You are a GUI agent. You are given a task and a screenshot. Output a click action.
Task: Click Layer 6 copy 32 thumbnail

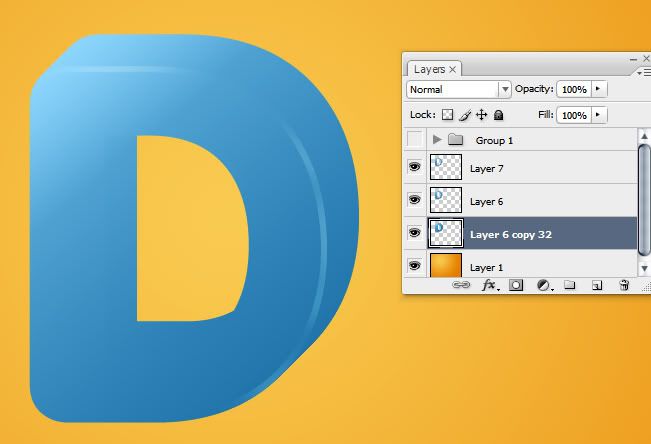(446, 233)
